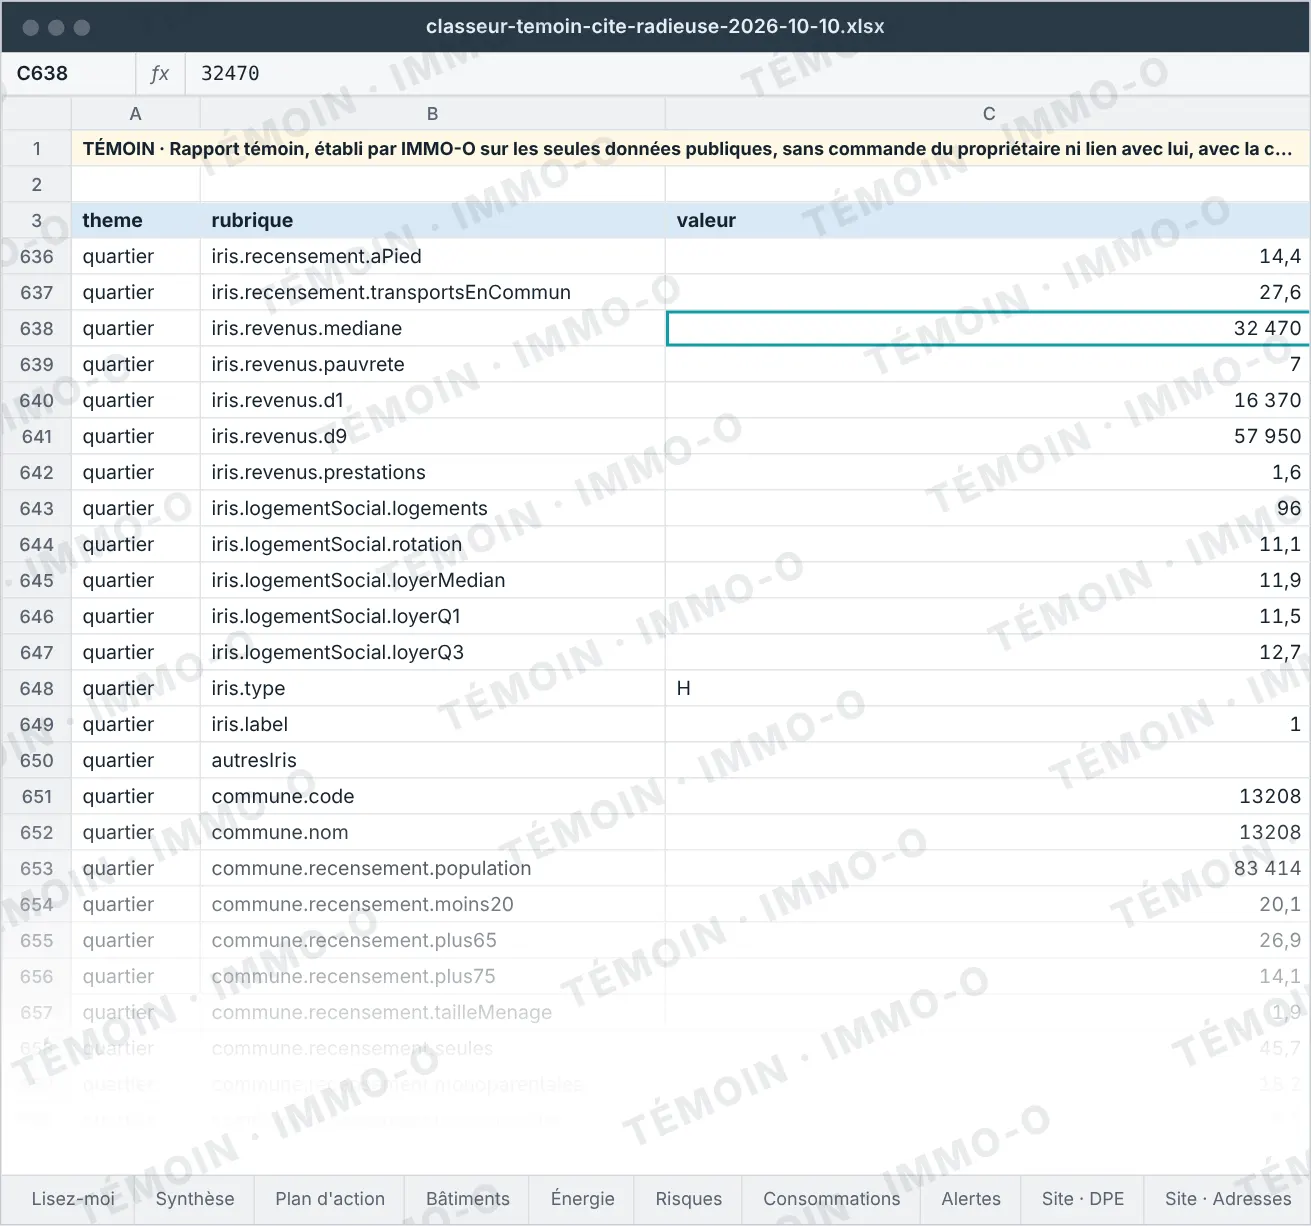
Task: Select column A header
Action: tap(136, 114)
